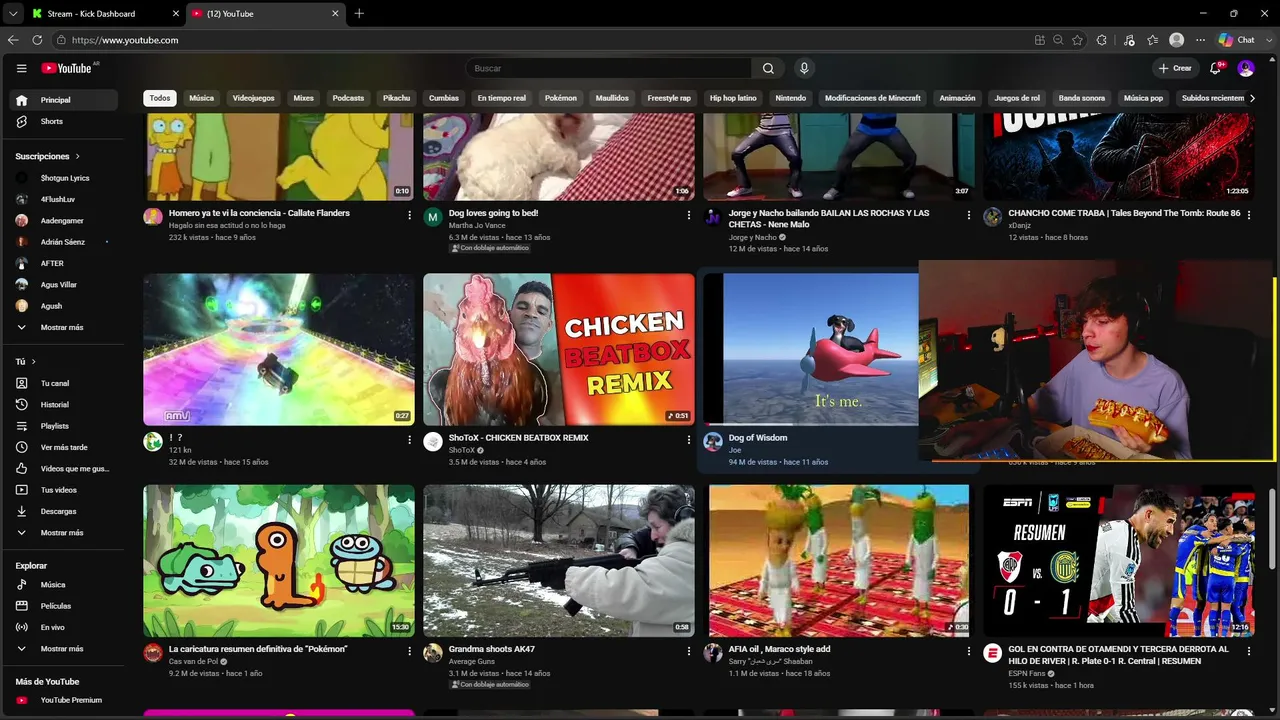Click the YouTube search input field
Image resolution: width=1280 pixels, height=720 pixels.
(x=608, y=68)
